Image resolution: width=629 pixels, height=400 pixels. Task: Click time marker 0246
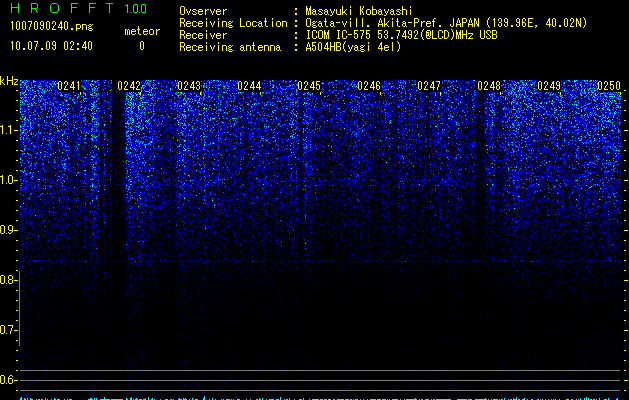[369, 86]
